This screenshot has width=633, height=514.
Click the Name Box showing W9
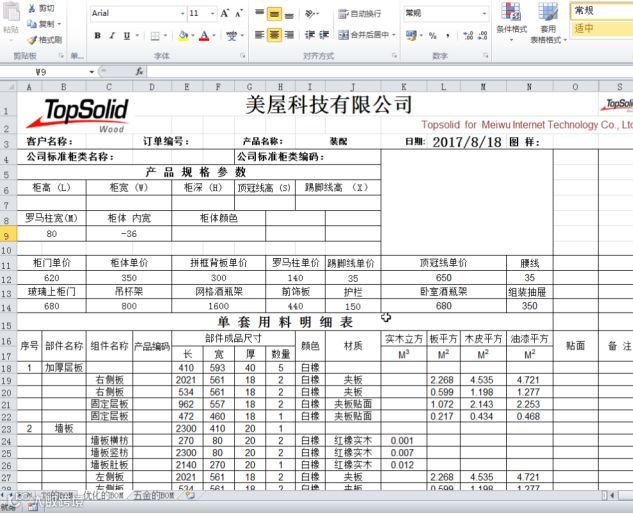(x=44, y=72)
